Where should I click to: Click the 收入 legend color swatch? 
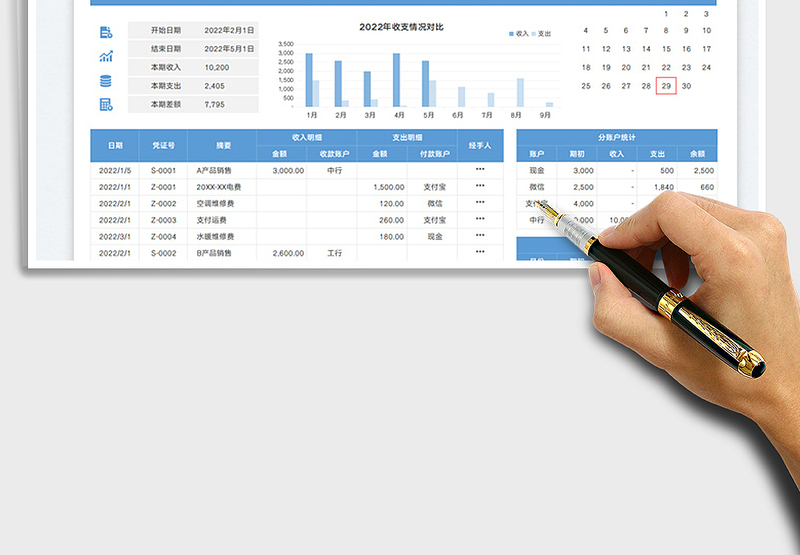click(x=511, y=33)
